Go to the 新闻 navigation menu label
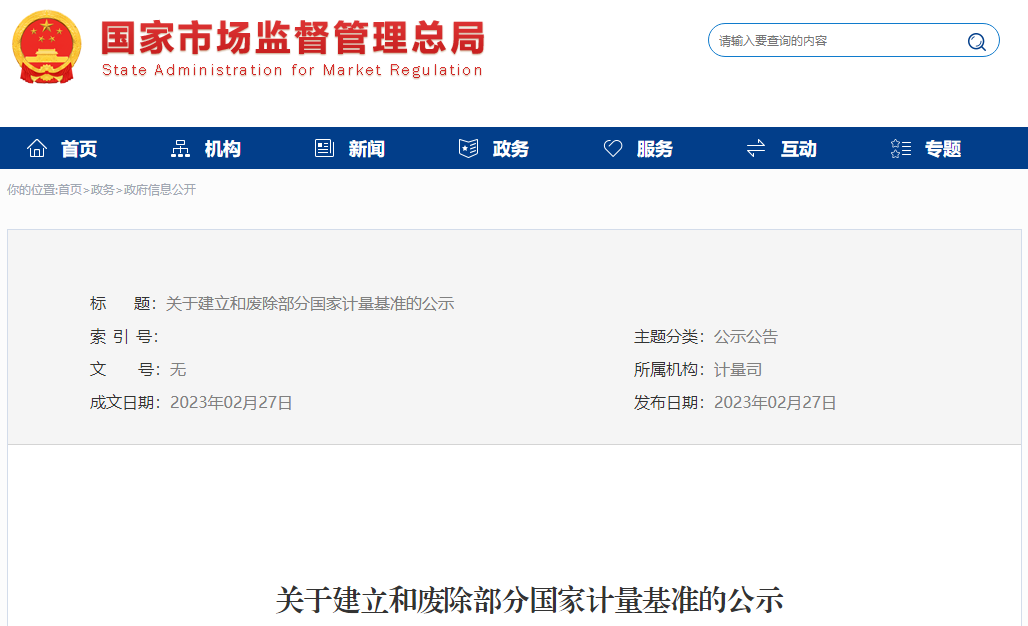The width and height of the screenshot is (1028, 626). 367,149
